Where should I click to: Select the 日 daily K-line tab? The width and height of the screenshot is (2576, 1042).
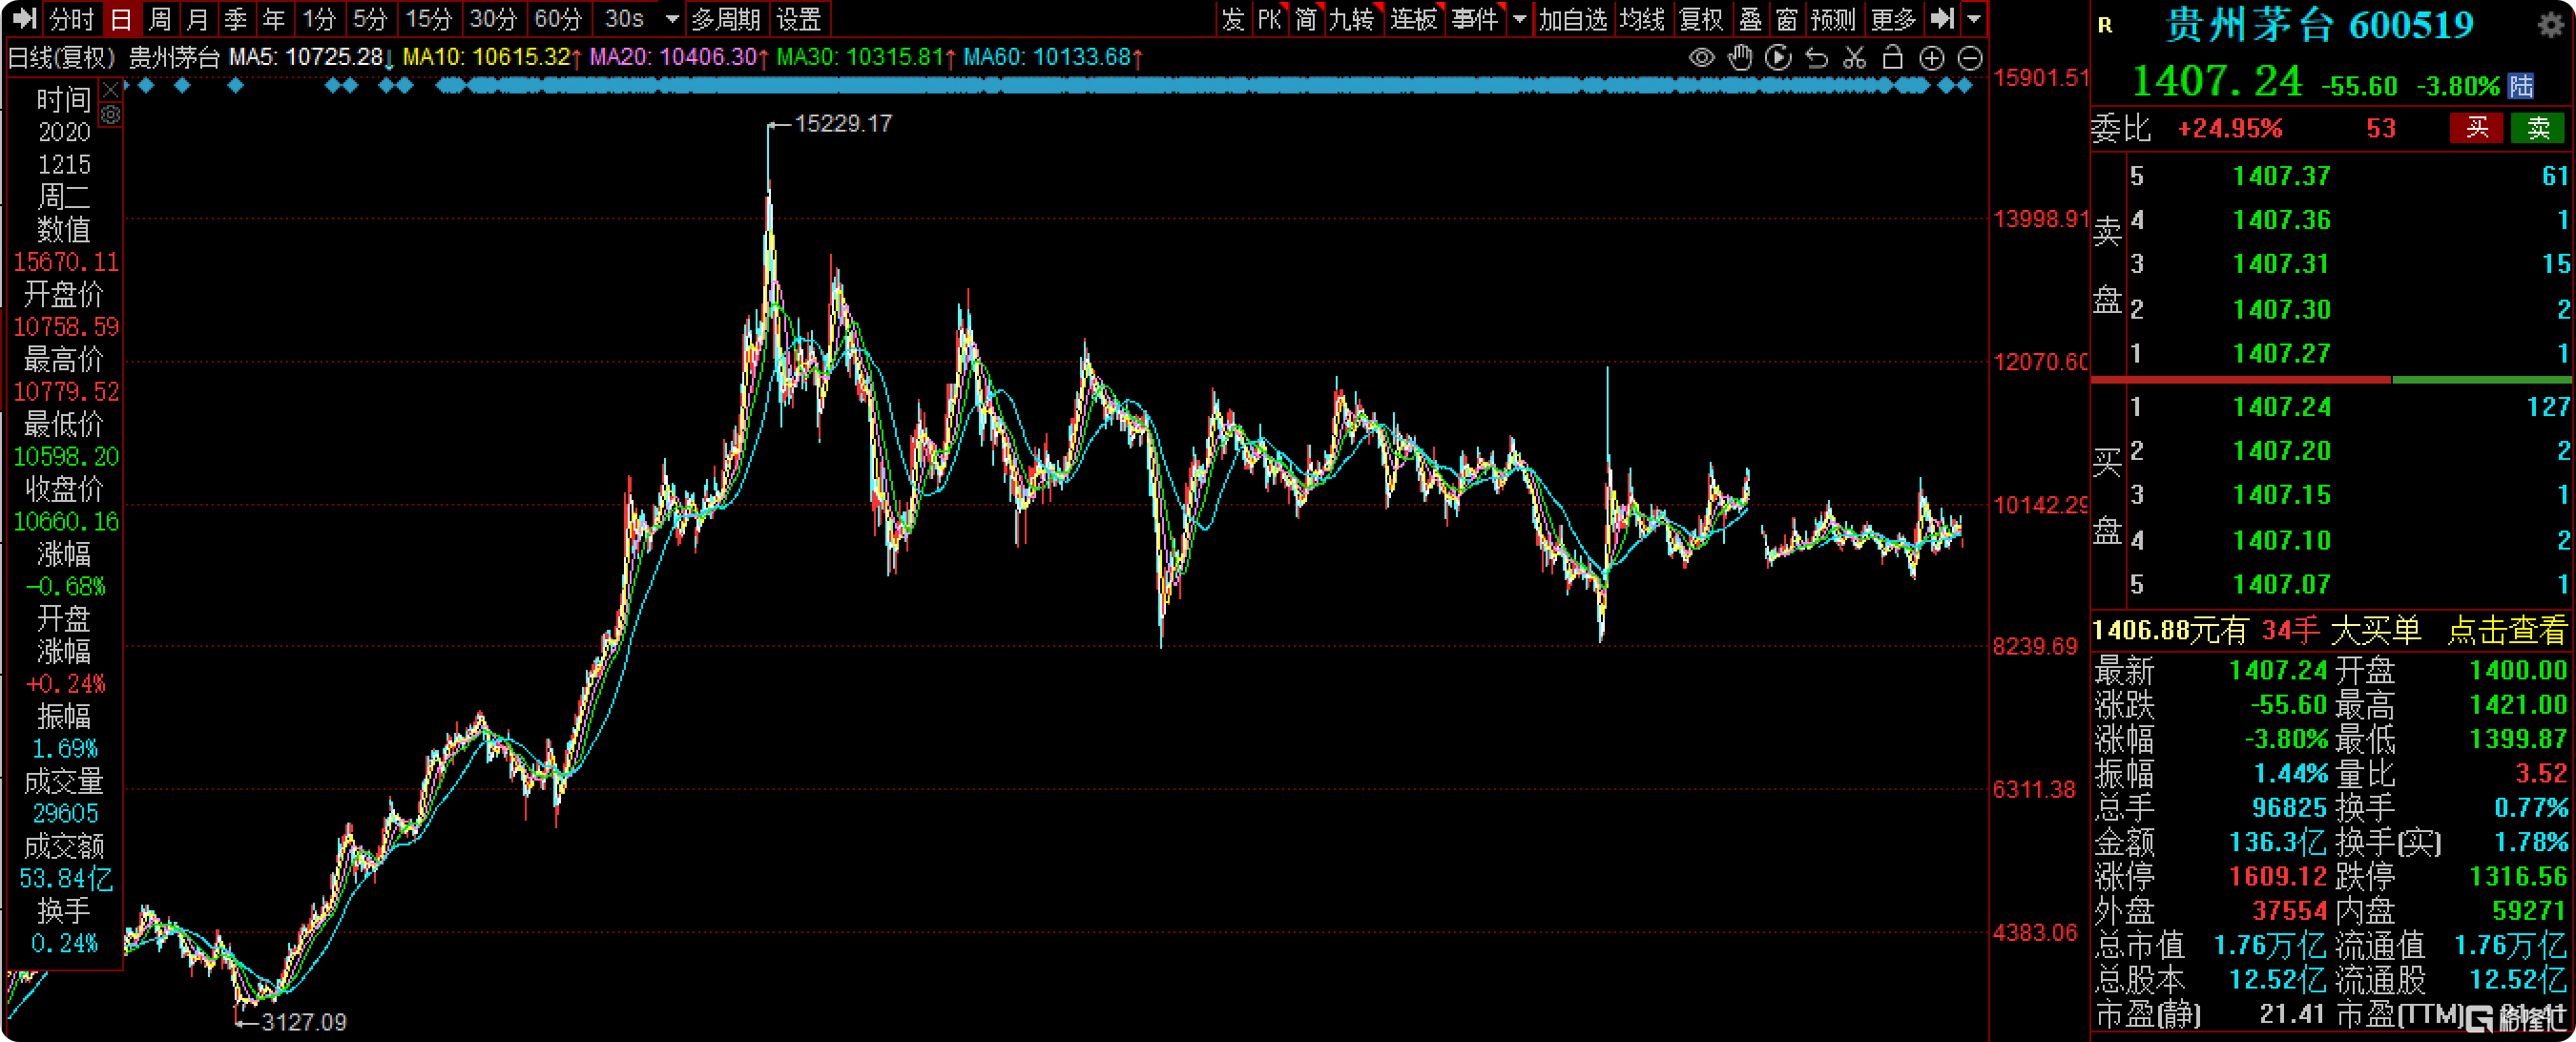point(121,18)
